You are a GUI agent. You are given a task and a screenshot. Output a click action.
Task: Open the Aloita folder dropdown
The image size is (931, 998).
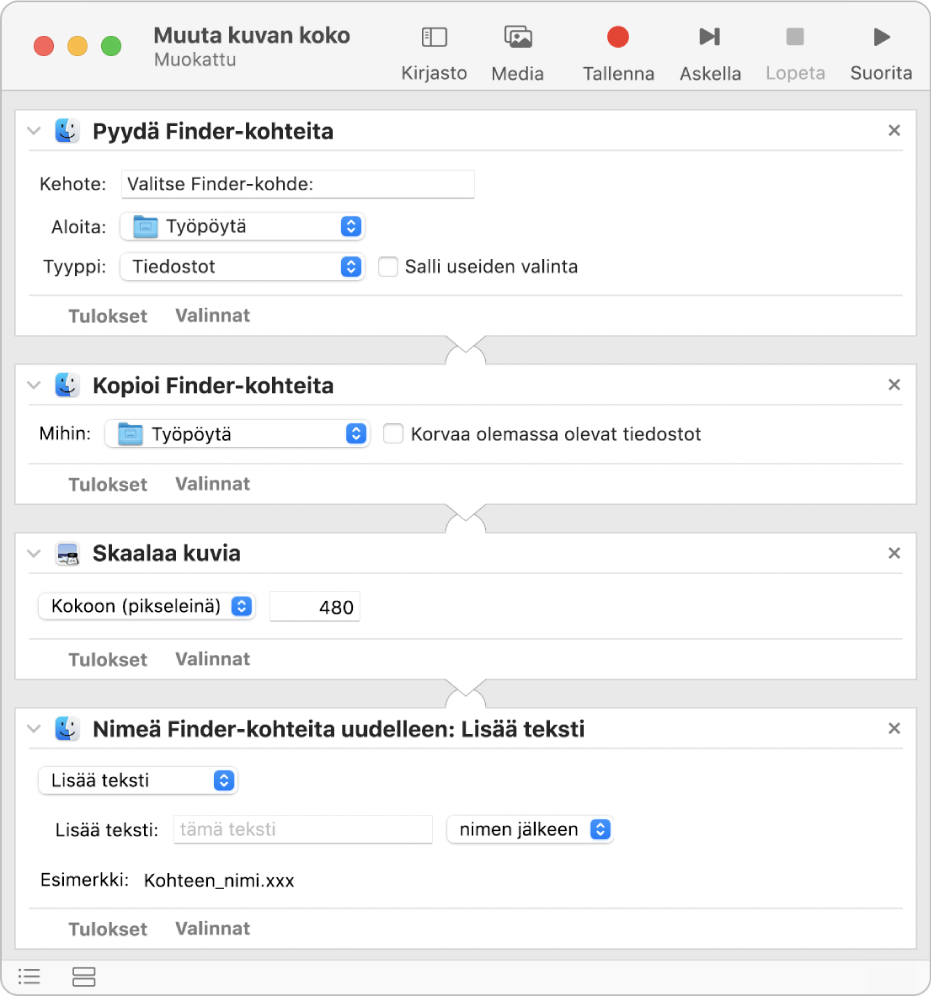point(241,227)
